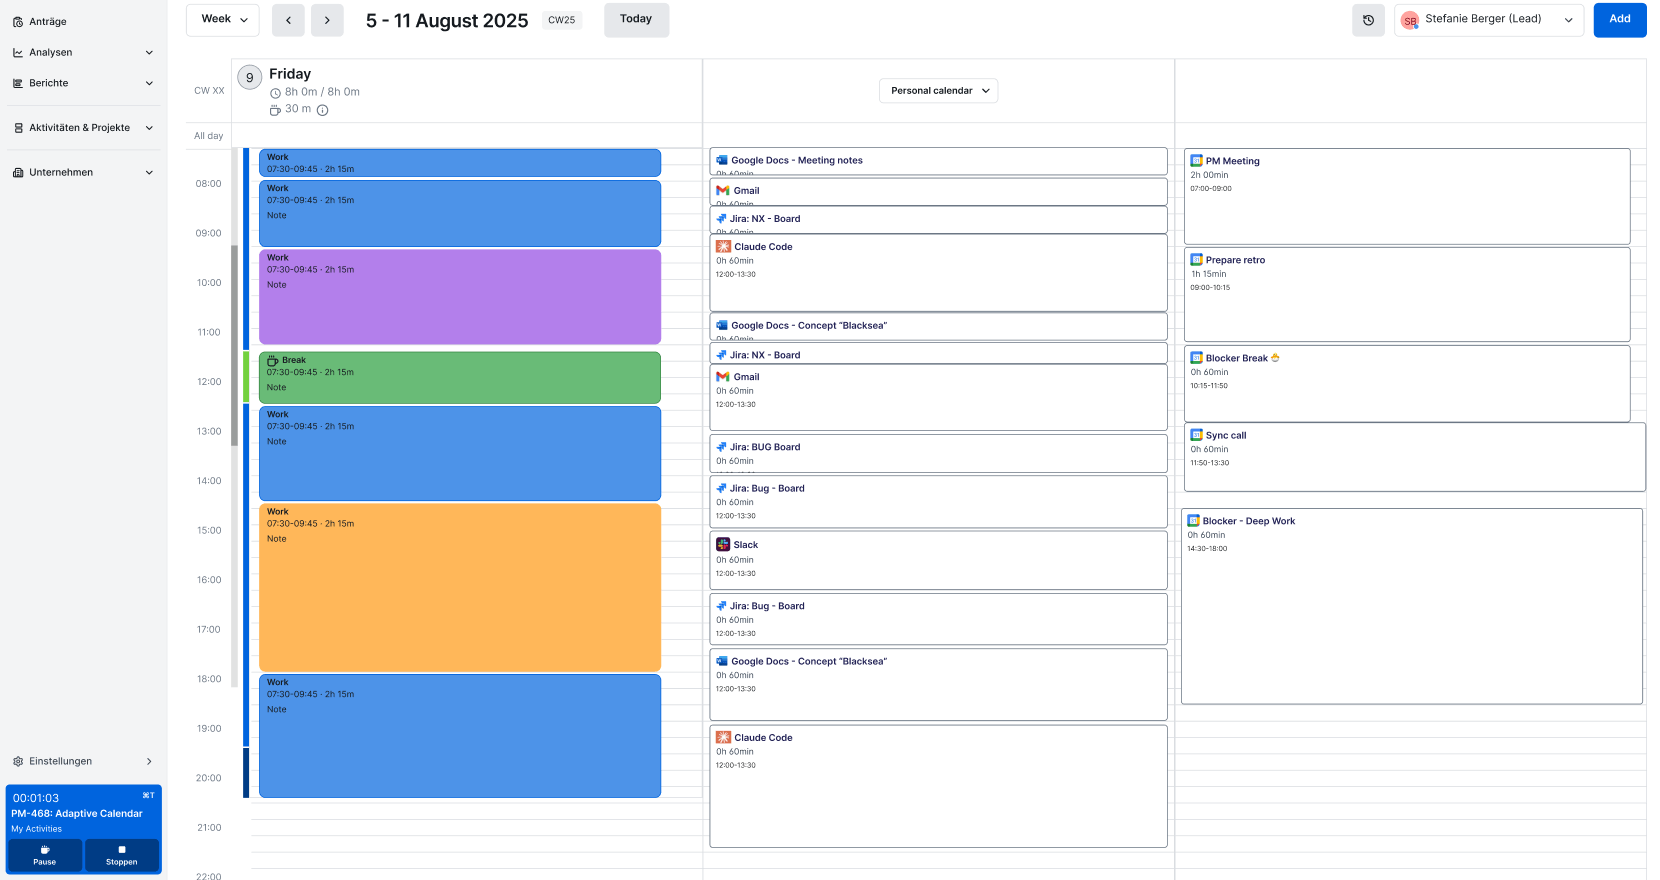The image size is (1660, 880).
Task: Click the calendar vertical scrollbar
Action: pyautogui.click(x=234, y=345)
